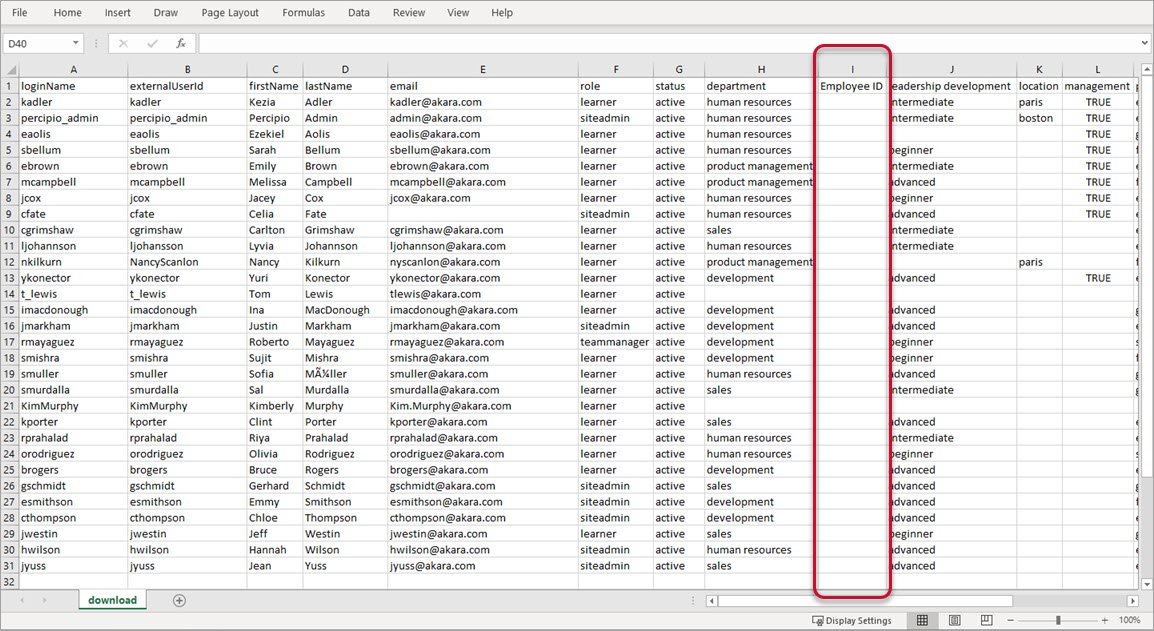Open the Name Box dropdown arrow
Viewport: 1154px width, 631px height.
pos(76,44)
